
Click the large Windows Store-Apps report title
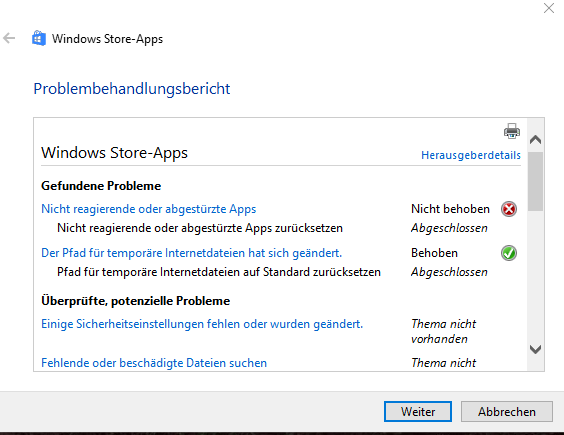(114, 153)
